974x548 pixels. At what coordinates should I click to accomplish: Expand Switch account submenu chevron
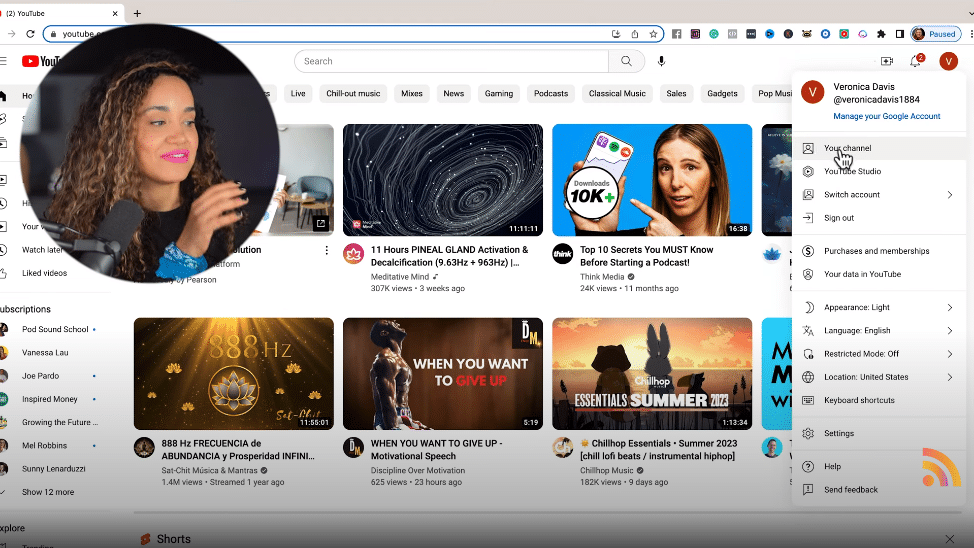(x=950, y=195)
